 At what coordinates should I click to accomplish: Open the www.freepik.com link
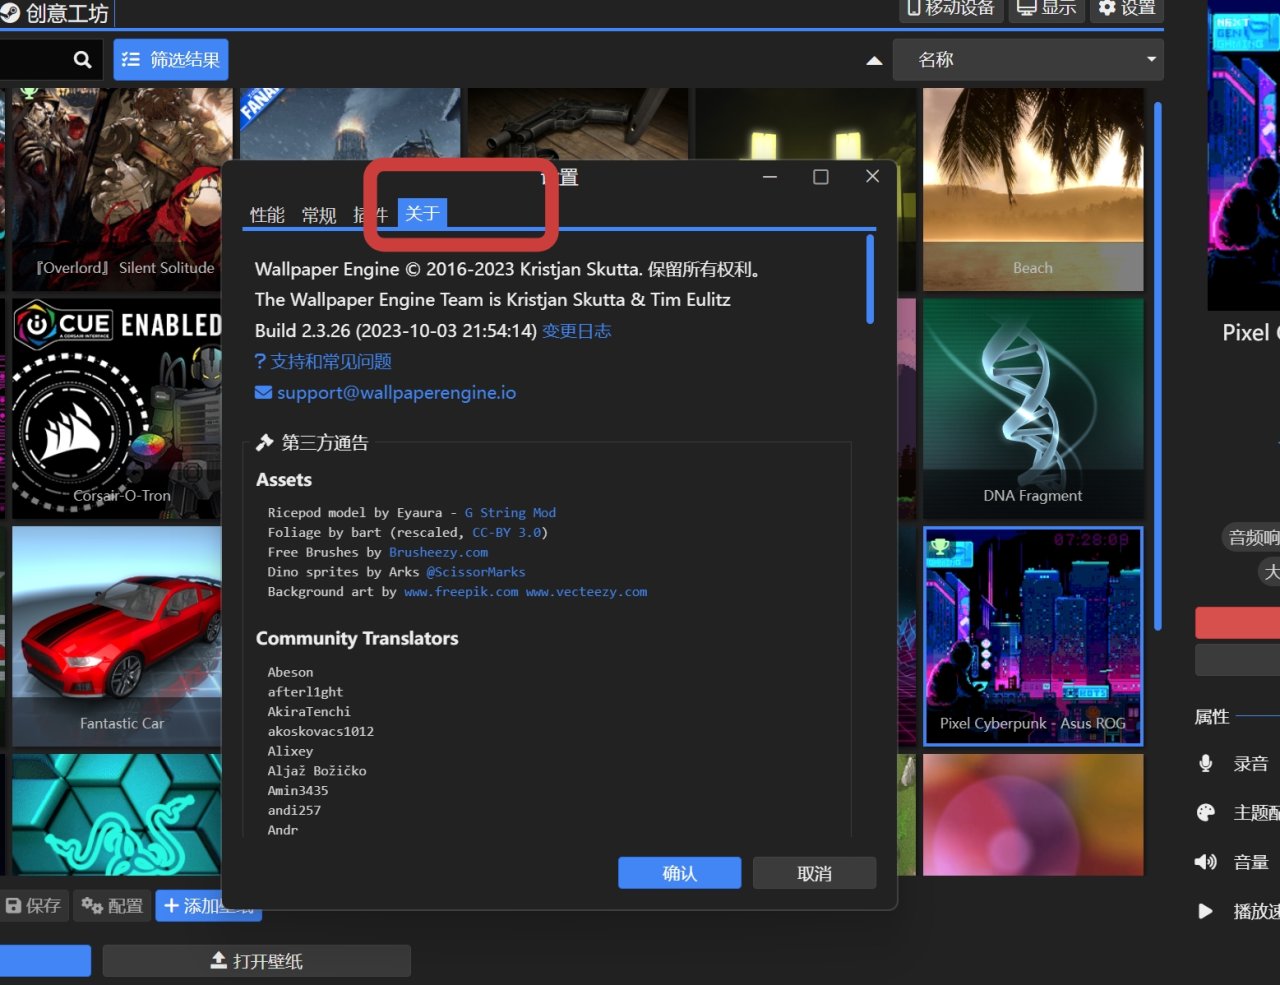[x=461, y=592]
